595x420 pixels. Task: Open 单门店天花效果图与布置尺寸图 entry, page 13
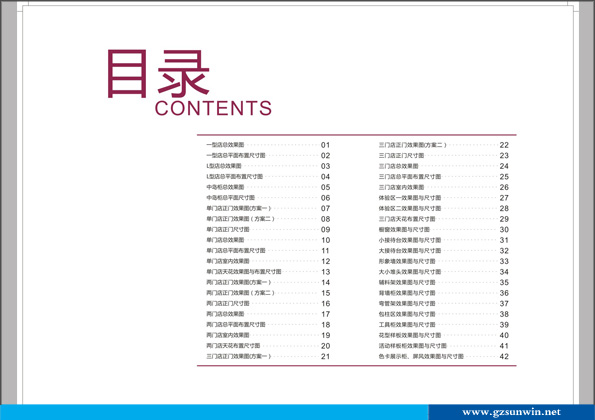268,272
